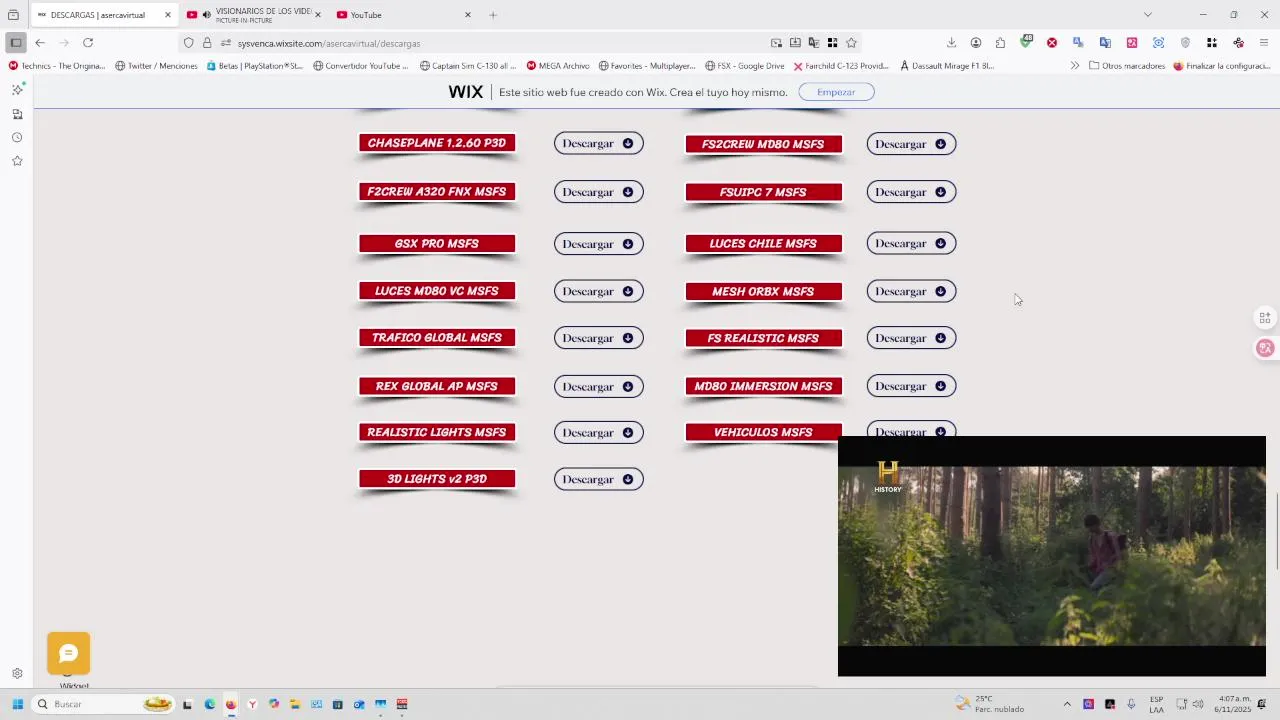Open the sidebar bookmarks star icon
Screen dimensions: 1280x720
click(17, 161)
